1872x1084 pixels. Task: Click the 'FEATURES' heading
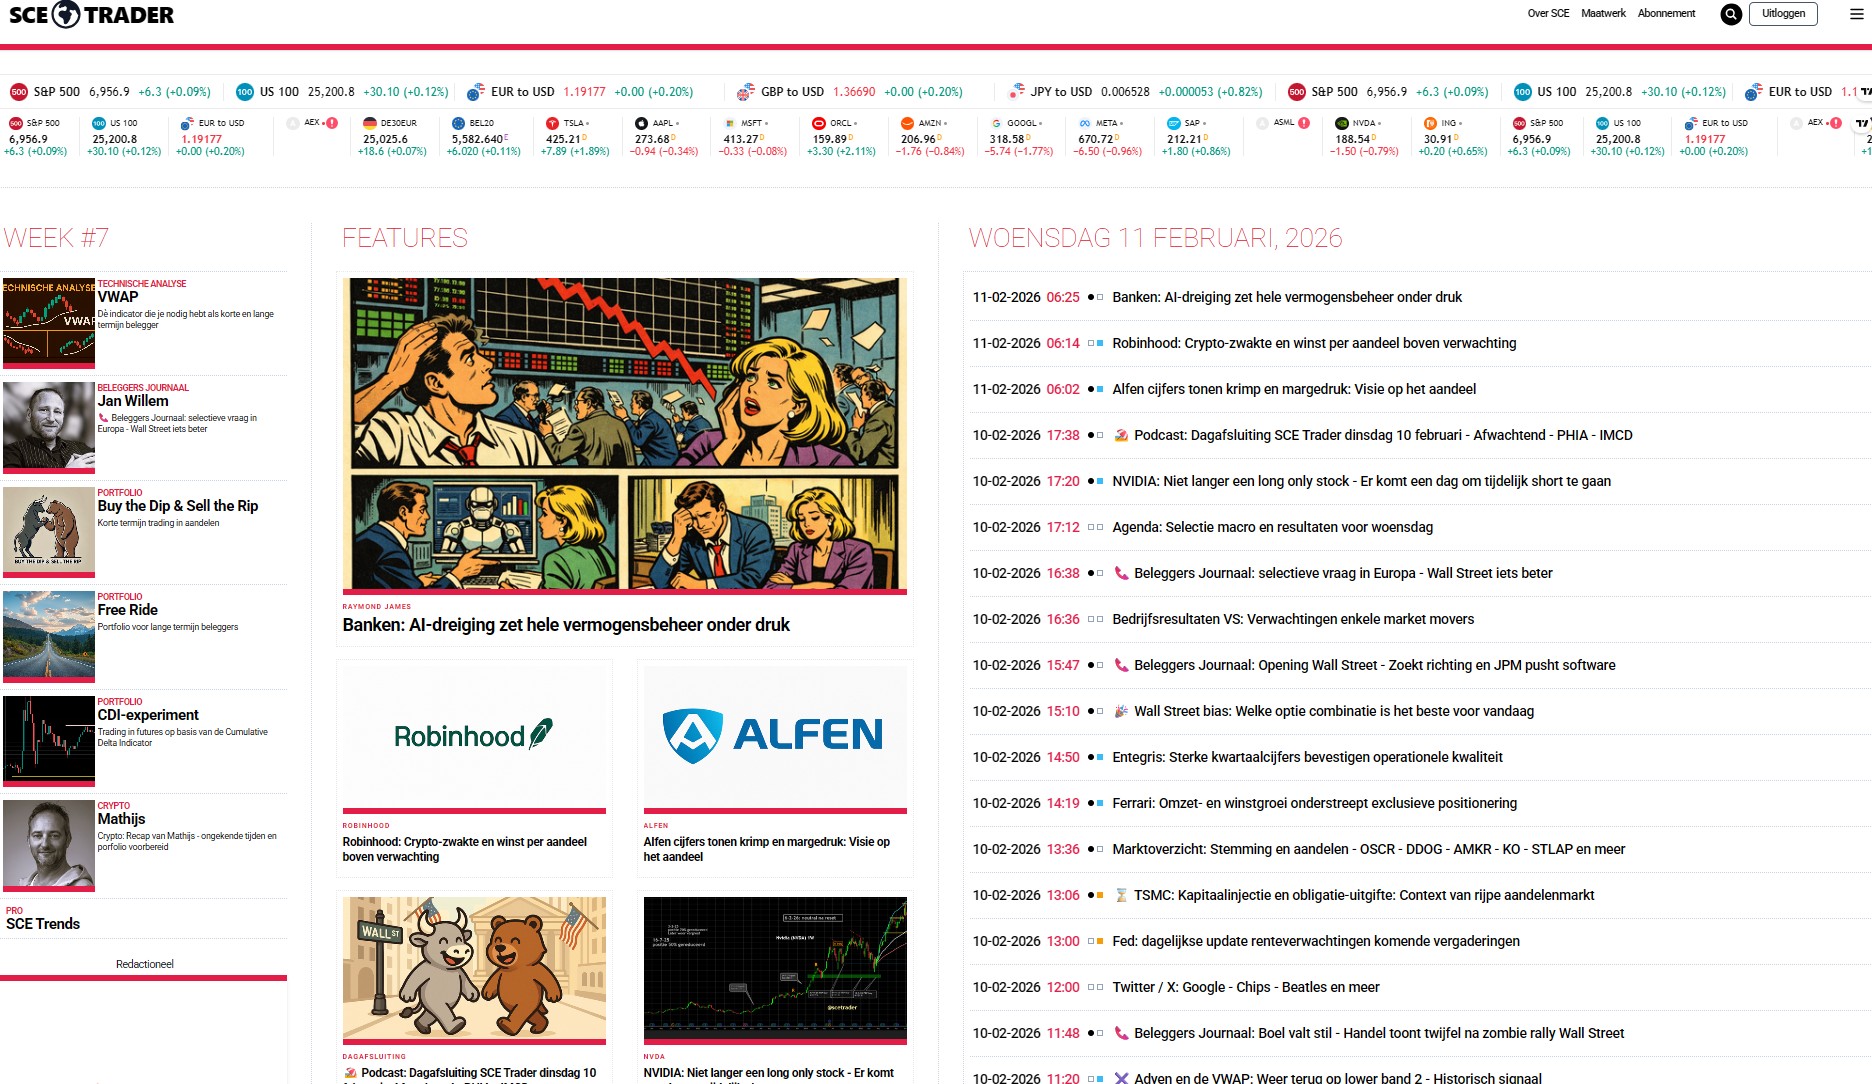point(405,238)
